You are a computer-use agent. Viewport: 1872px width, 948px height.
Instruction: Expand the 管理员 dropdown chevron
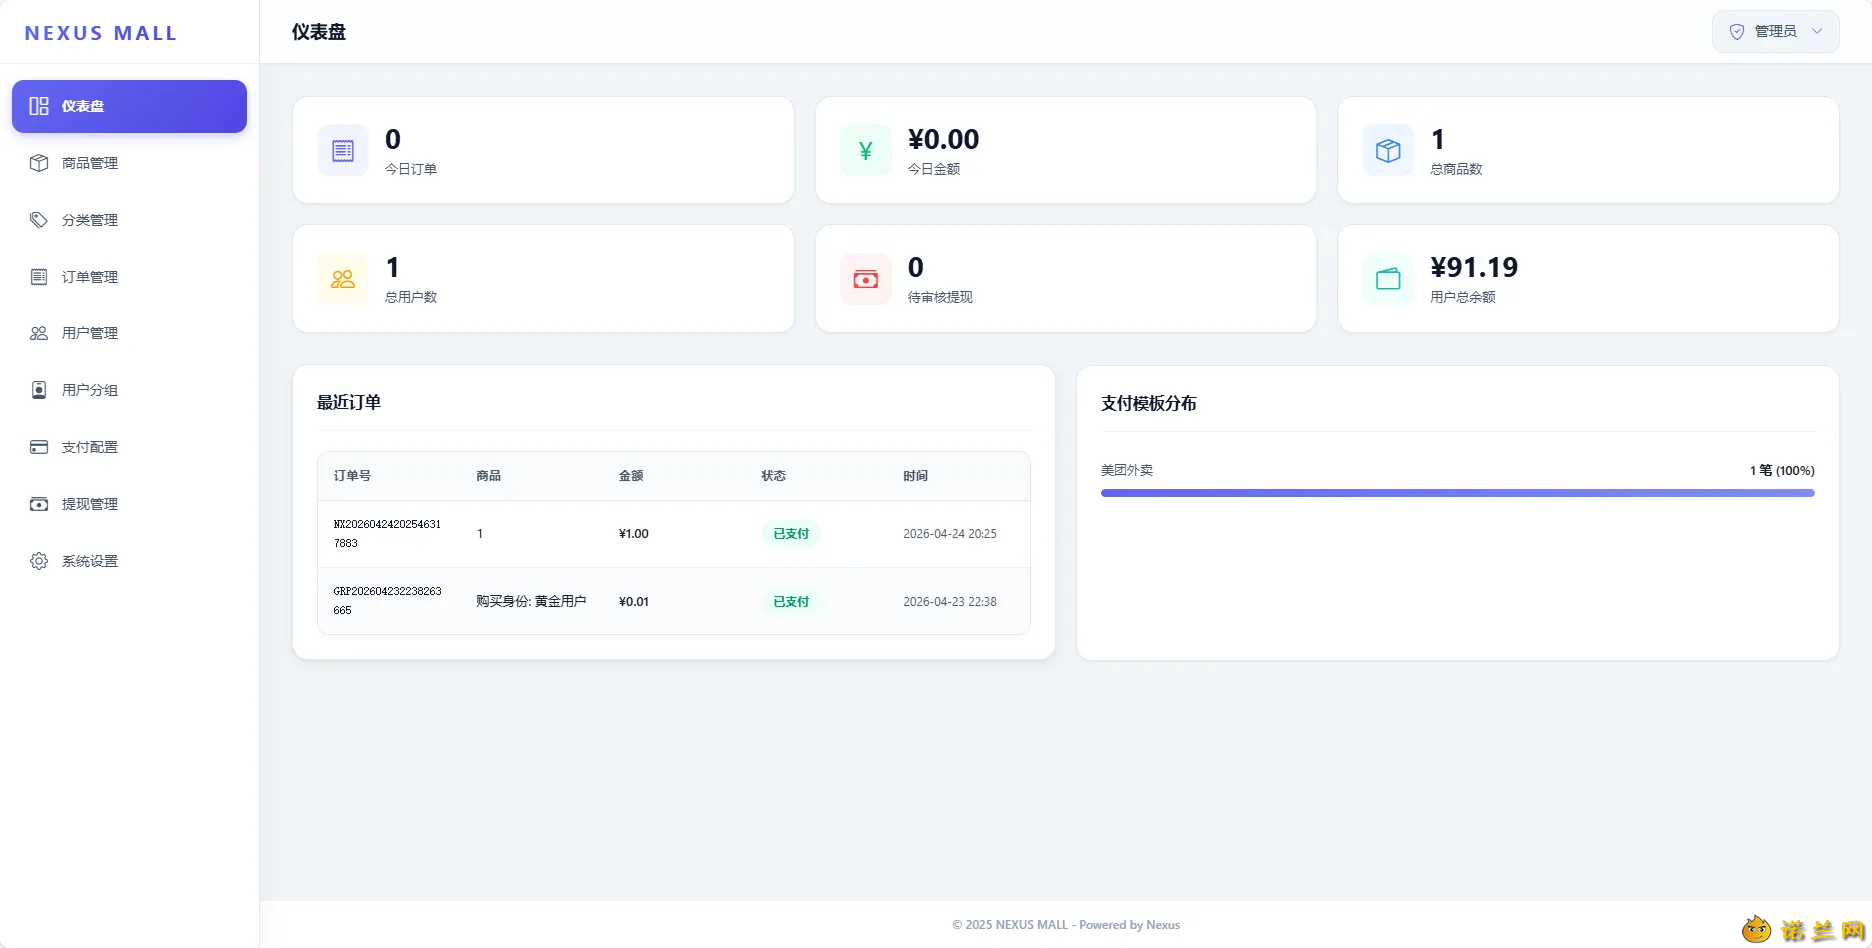tap(1817, 31)
